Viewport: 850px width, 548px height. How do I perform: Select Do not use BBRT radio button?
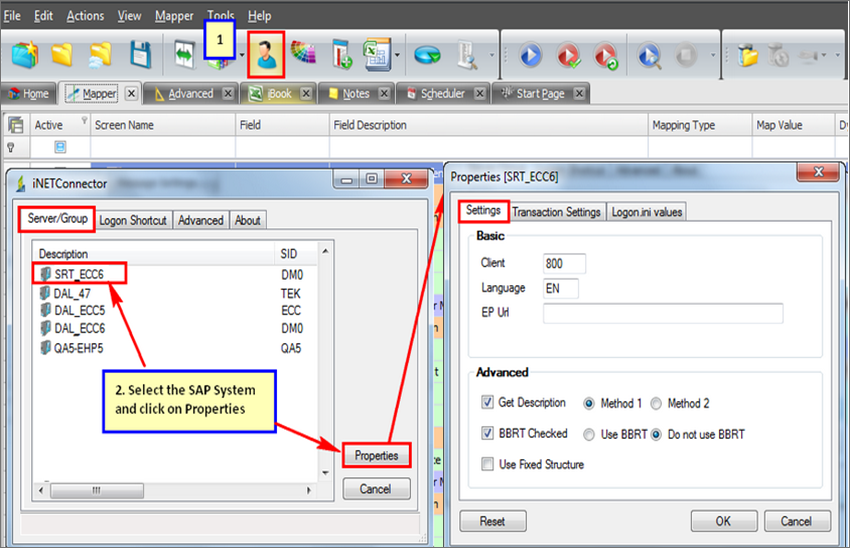click(656, 435)
